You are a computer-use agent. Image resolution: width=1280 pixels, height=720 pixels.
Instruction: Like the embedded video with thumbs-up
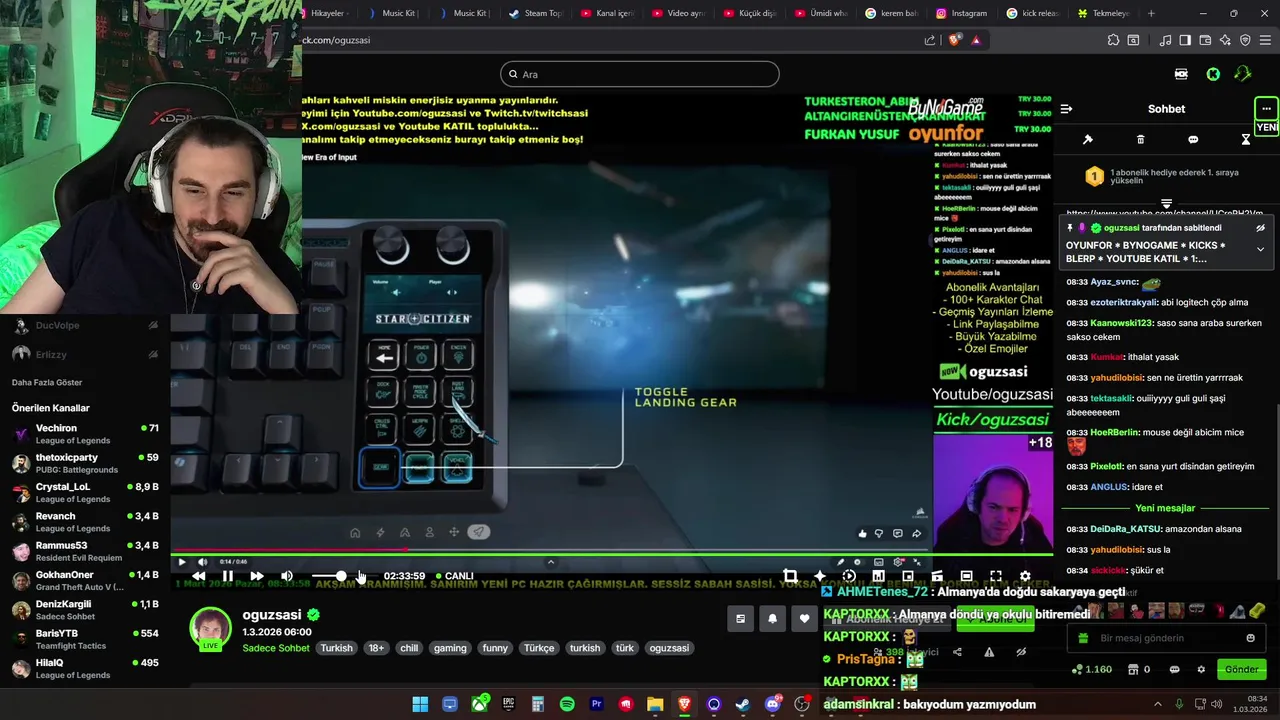point(862,534)
